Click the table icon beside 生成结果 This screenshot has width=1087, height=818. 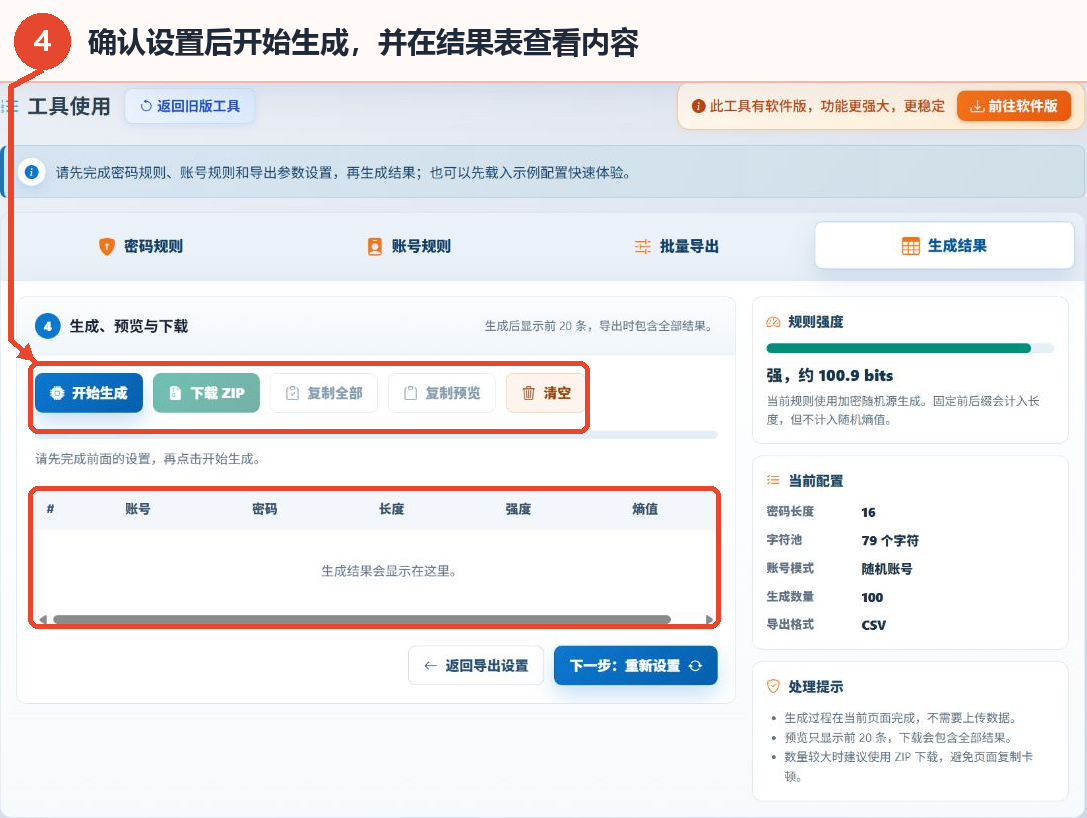(x=910, y=246)
